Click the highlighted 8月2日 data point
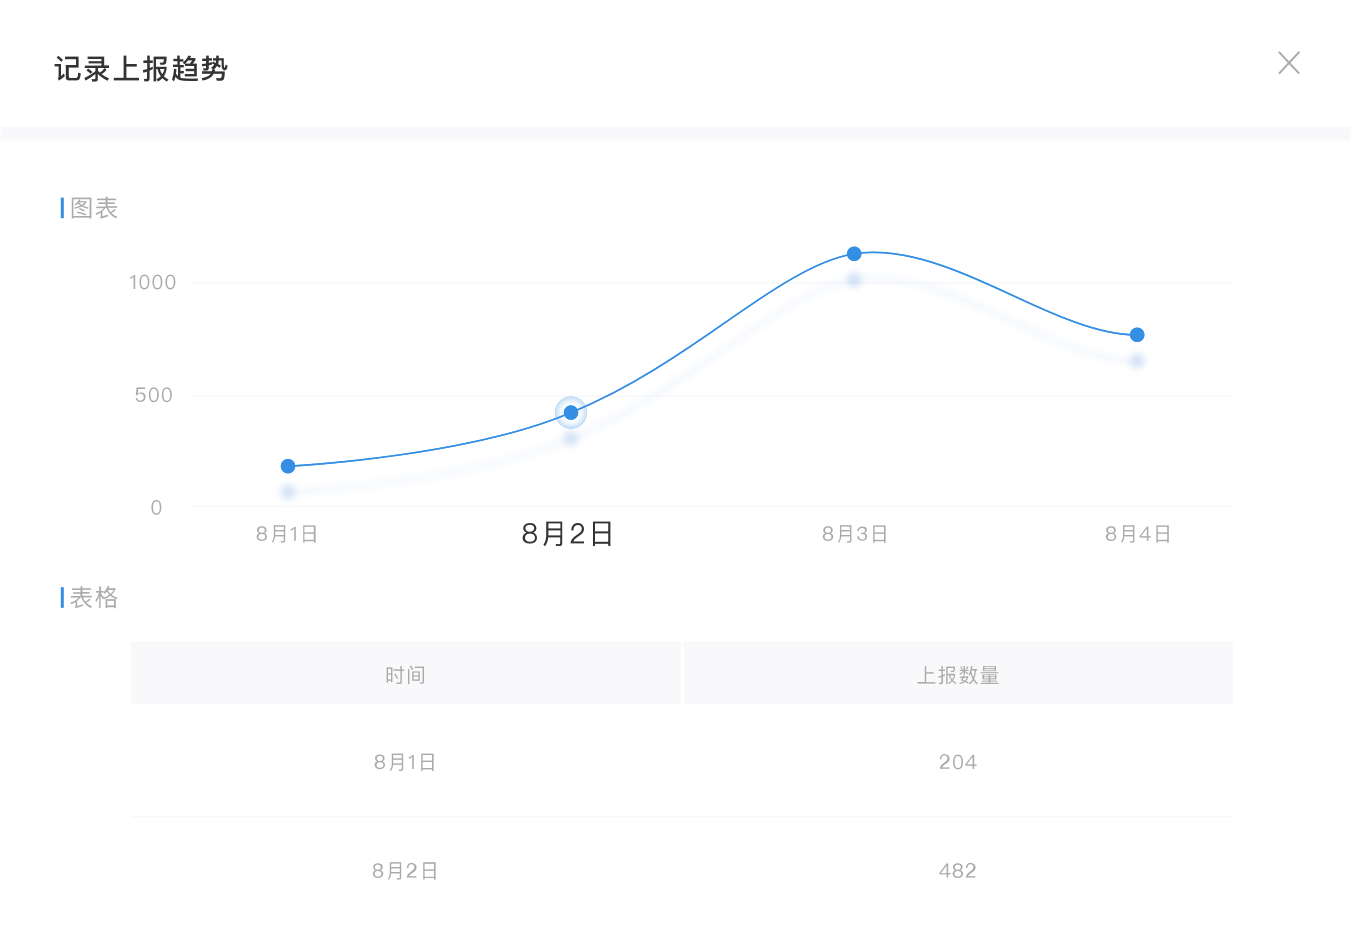 coord(571,412)
